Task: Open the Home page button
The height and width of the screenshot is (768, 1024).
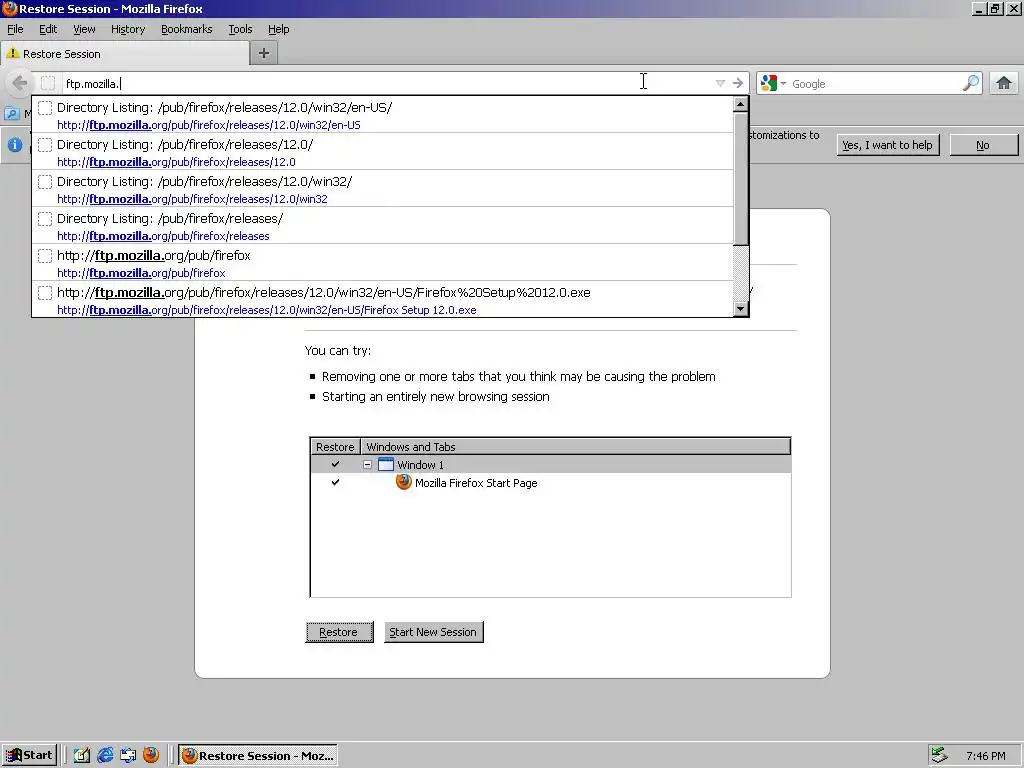Action: pyautogui.click(x=1004, y=84)
